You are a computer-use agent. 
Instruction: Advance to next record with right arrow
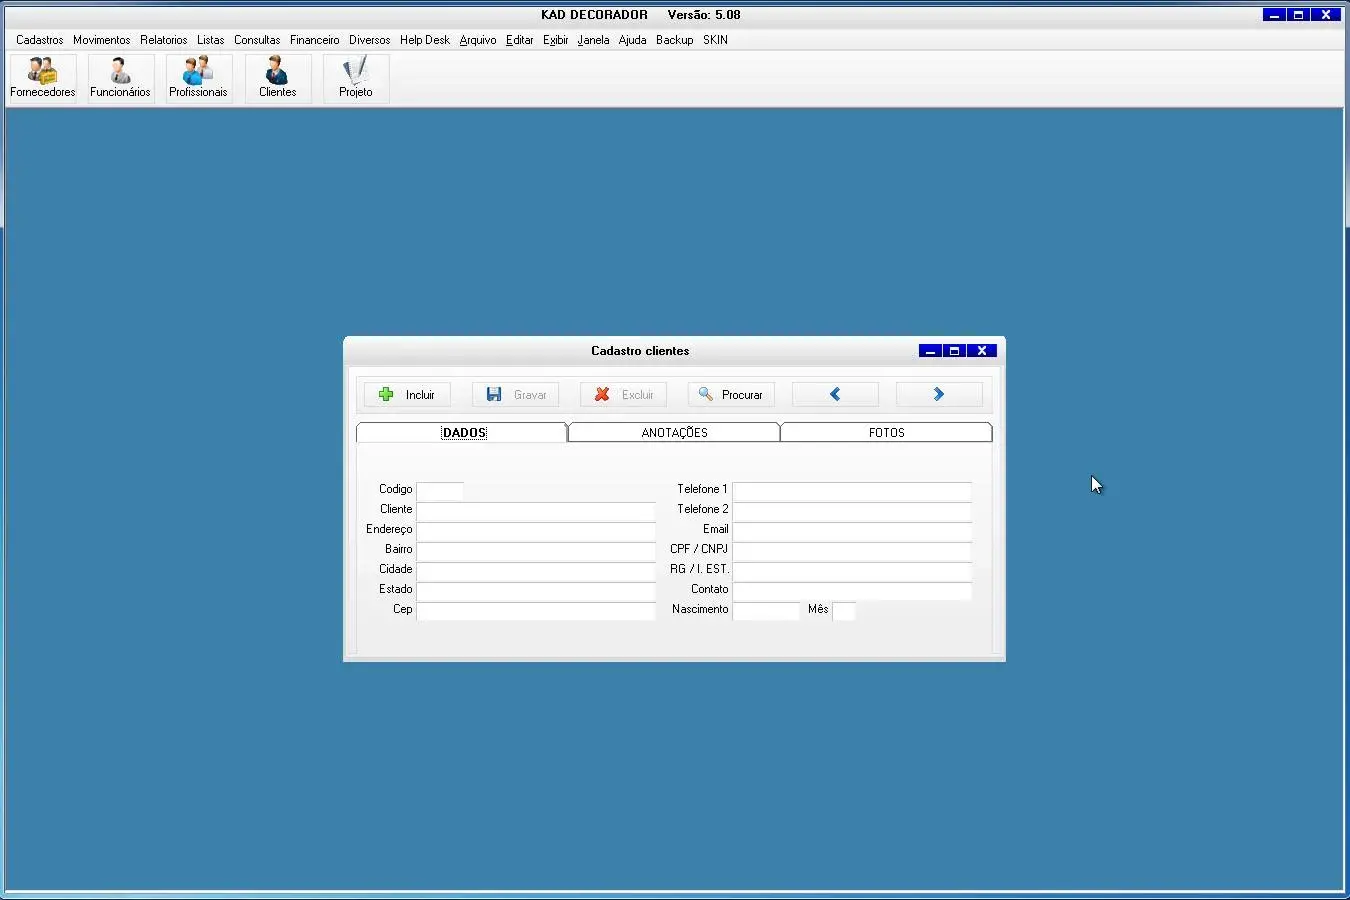(x=939, y=395)
